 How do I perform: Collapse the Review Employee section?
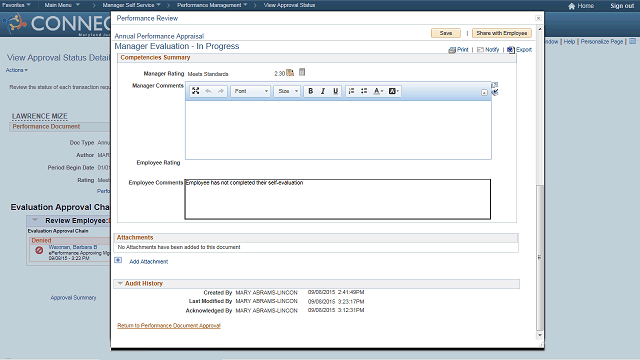click(x=35, y=220)
